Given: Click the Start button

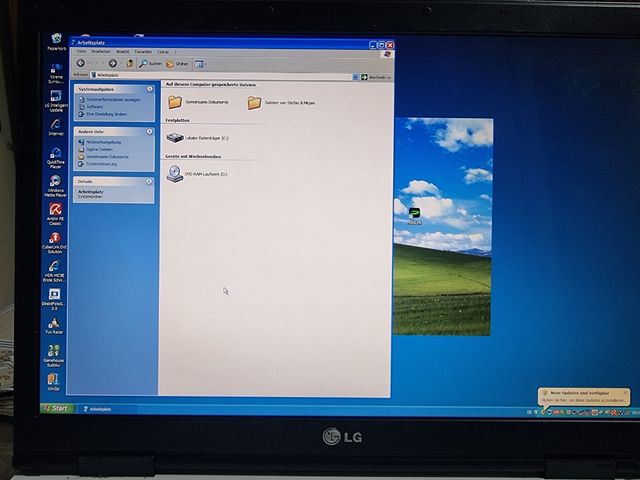Looking at the screenshot, I should coord(57,408).
